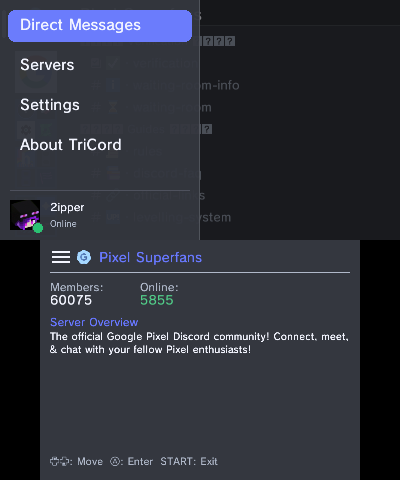The width and height of the screenshot is (400, 480).
Task: Click the online count 5855
Action: tap(157, 300)
